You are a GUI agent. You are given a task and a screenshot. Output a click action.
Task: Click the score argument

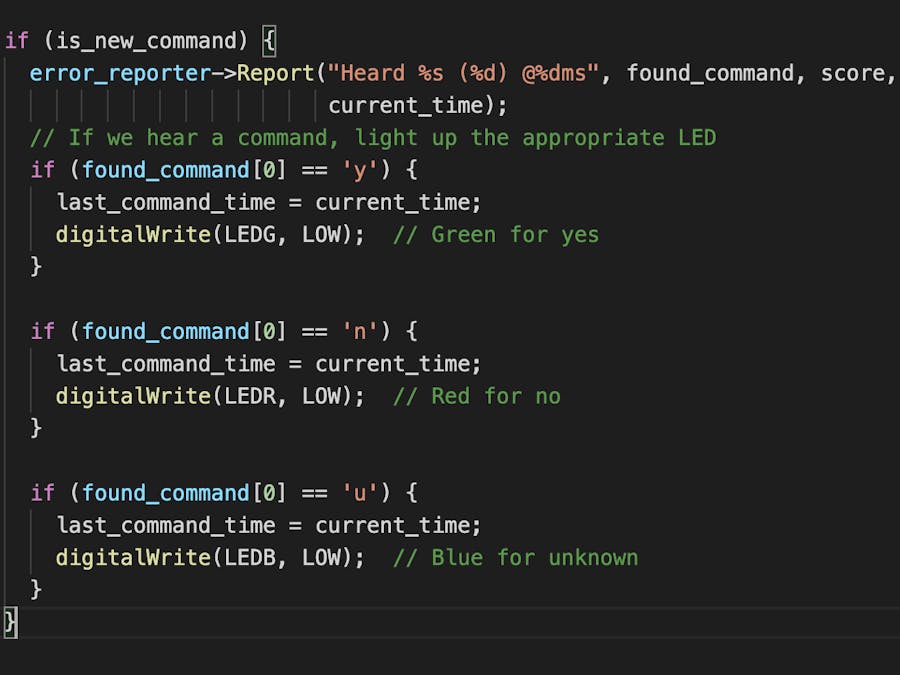tap(853, 73)
